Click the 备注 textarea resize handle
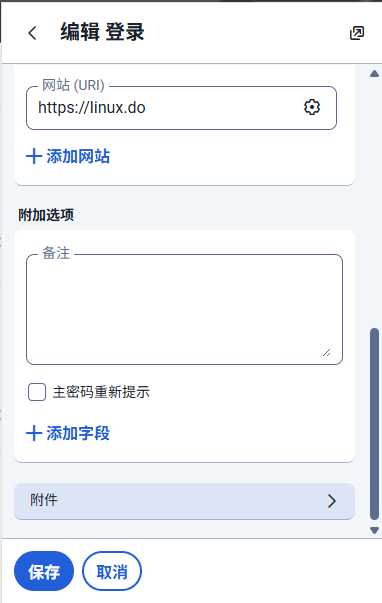The height and width of the screenshot is (603, 382). click(327, 352)
